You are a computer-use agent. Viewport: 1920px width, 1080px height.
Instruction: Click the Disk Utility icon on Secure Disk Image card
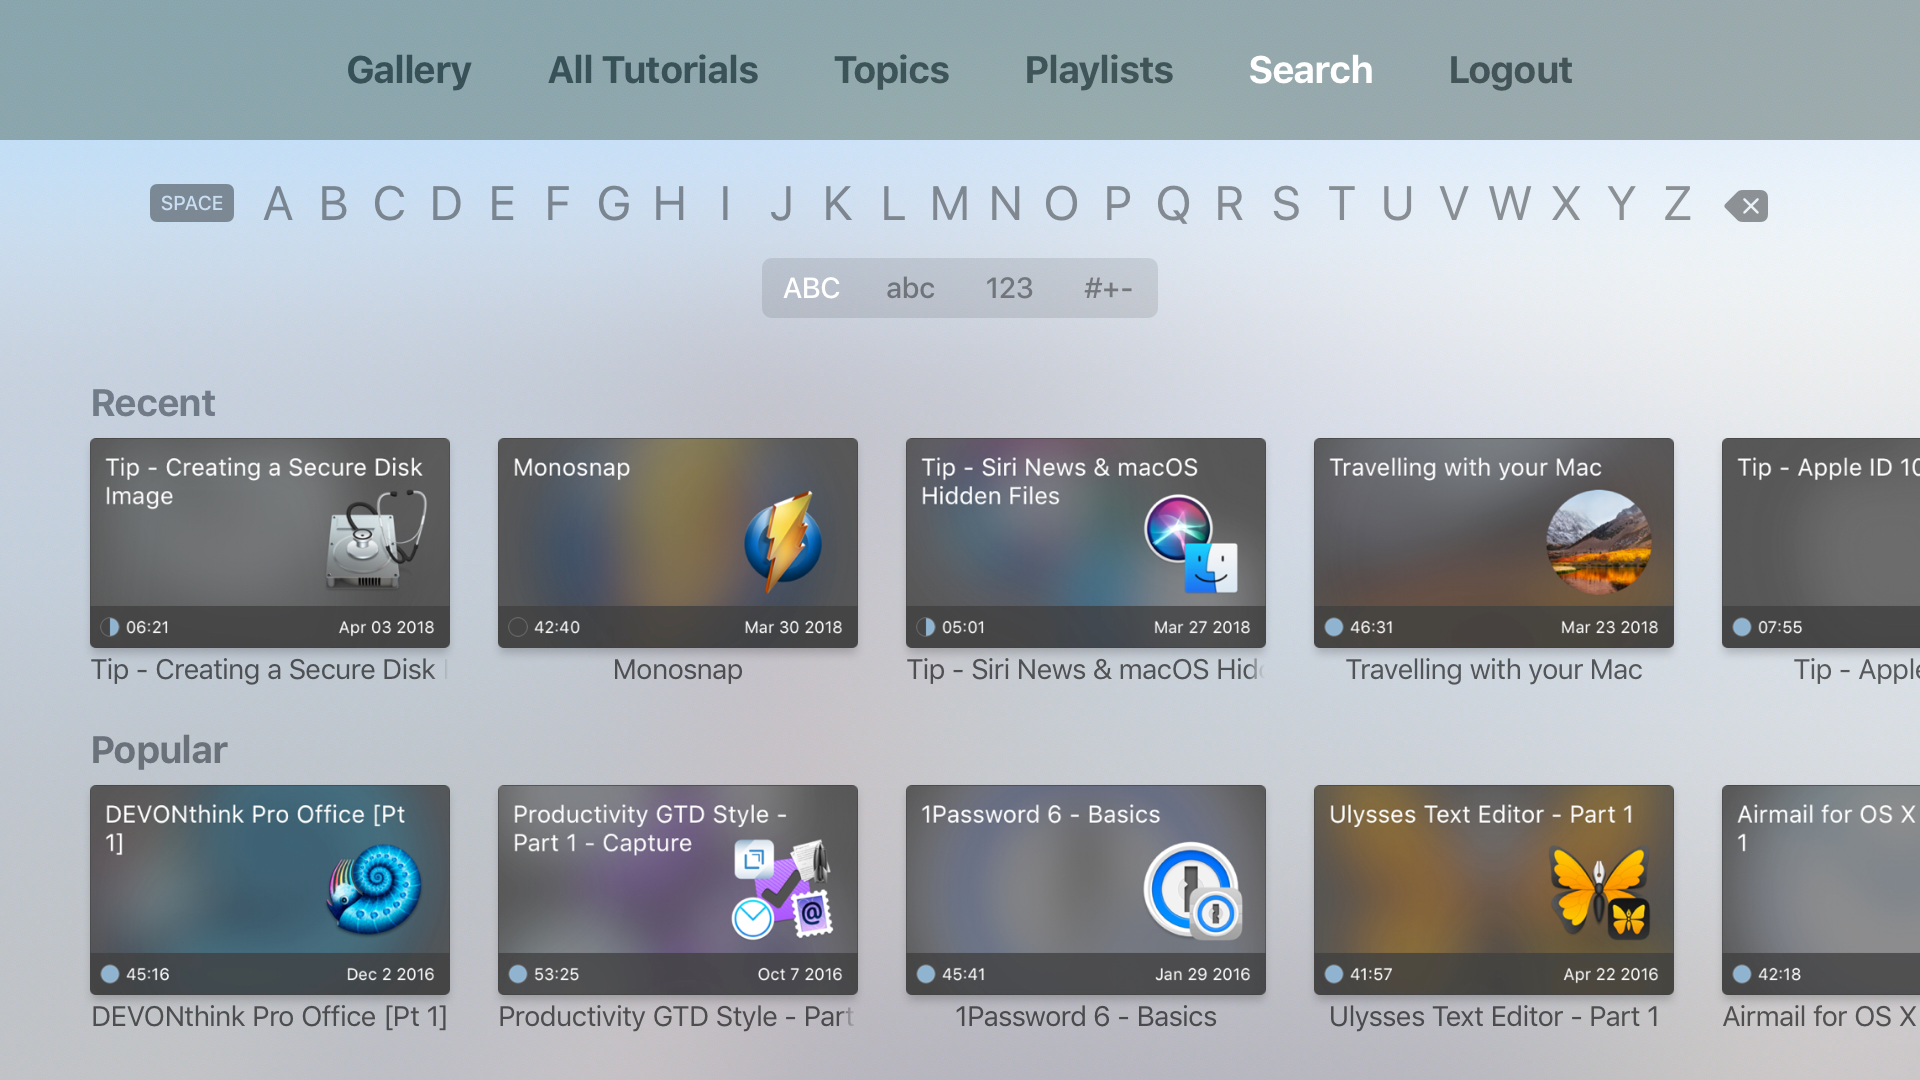(x=375, y=541)
